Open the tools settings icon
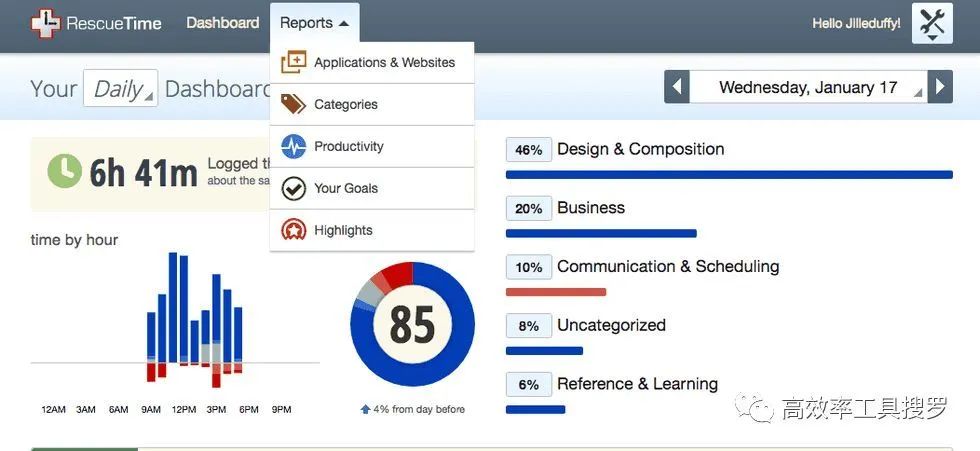The width and height of the screenshot is (980, 451). tap(932, 24)
